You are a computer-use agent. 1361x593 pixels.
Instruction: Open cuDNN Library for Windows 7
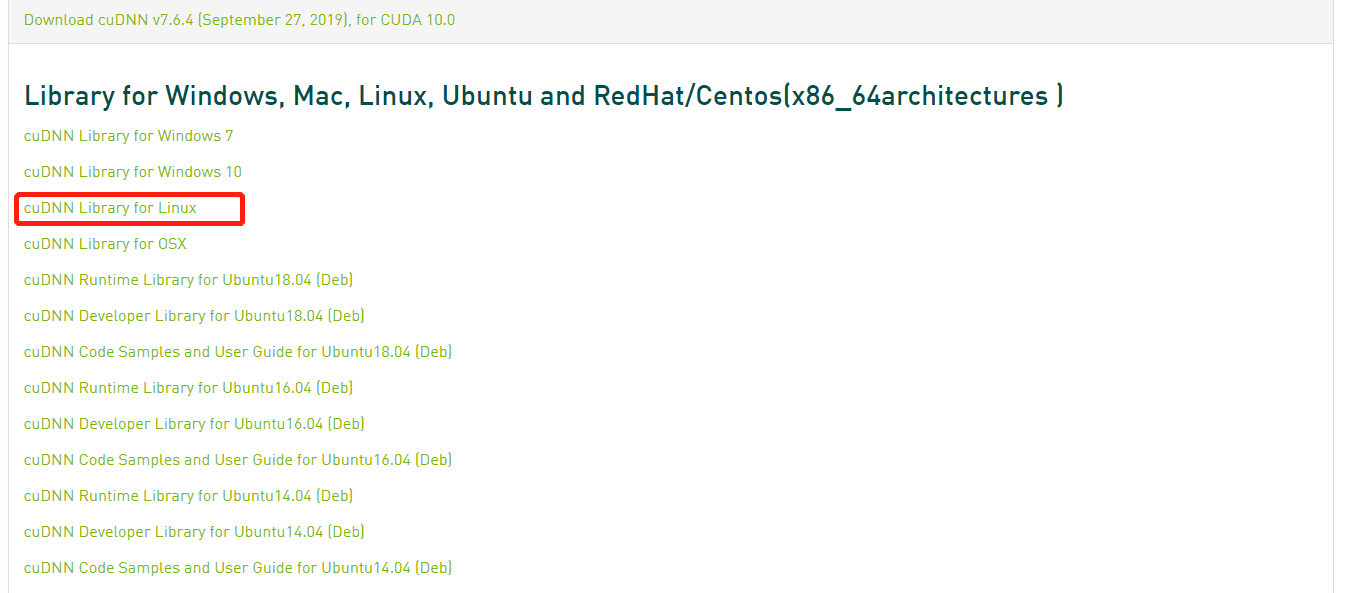128,136
